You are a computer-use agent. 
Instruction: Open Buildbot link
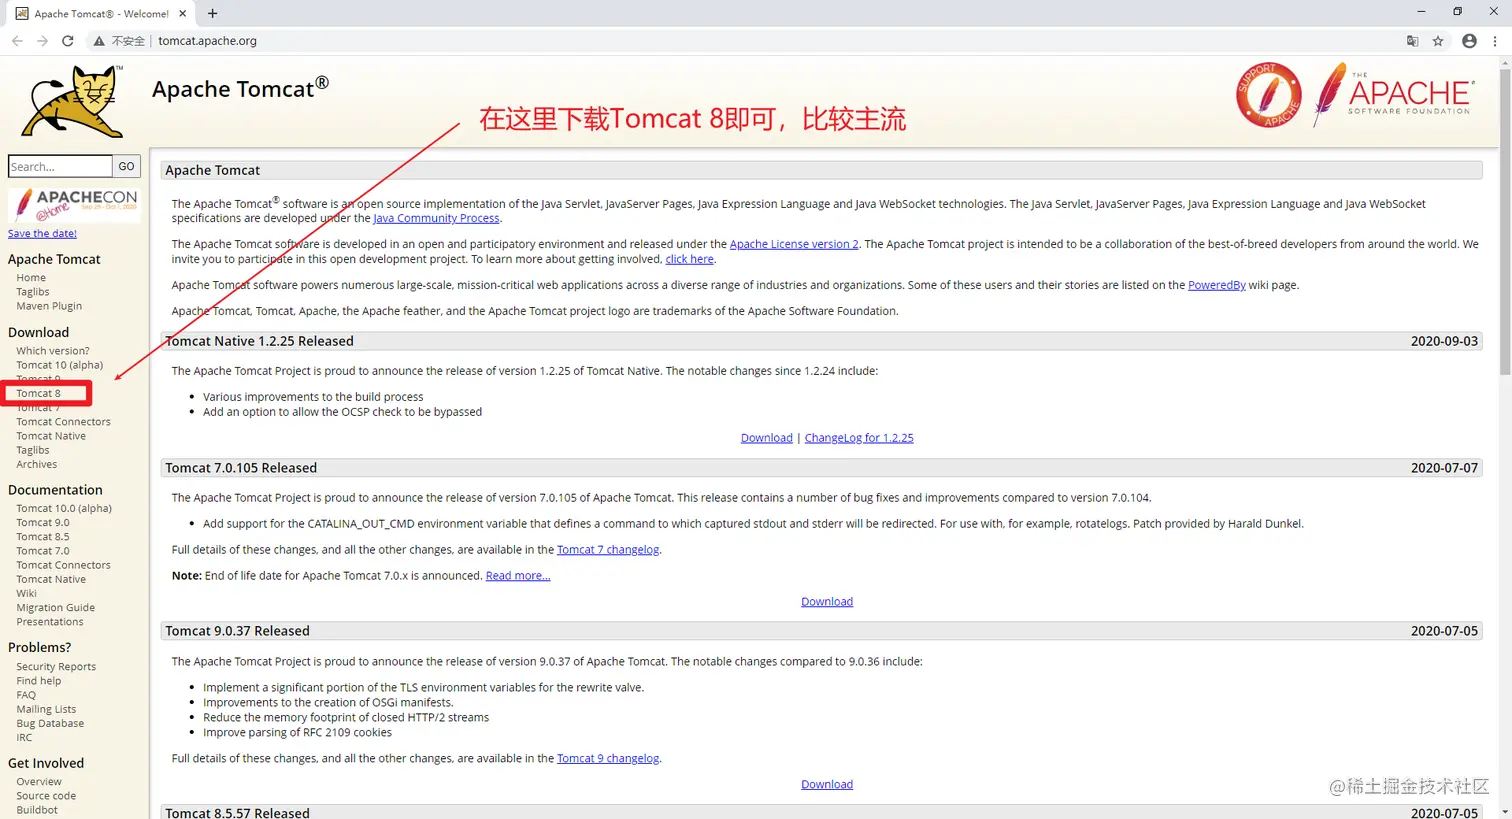[37, 810]
